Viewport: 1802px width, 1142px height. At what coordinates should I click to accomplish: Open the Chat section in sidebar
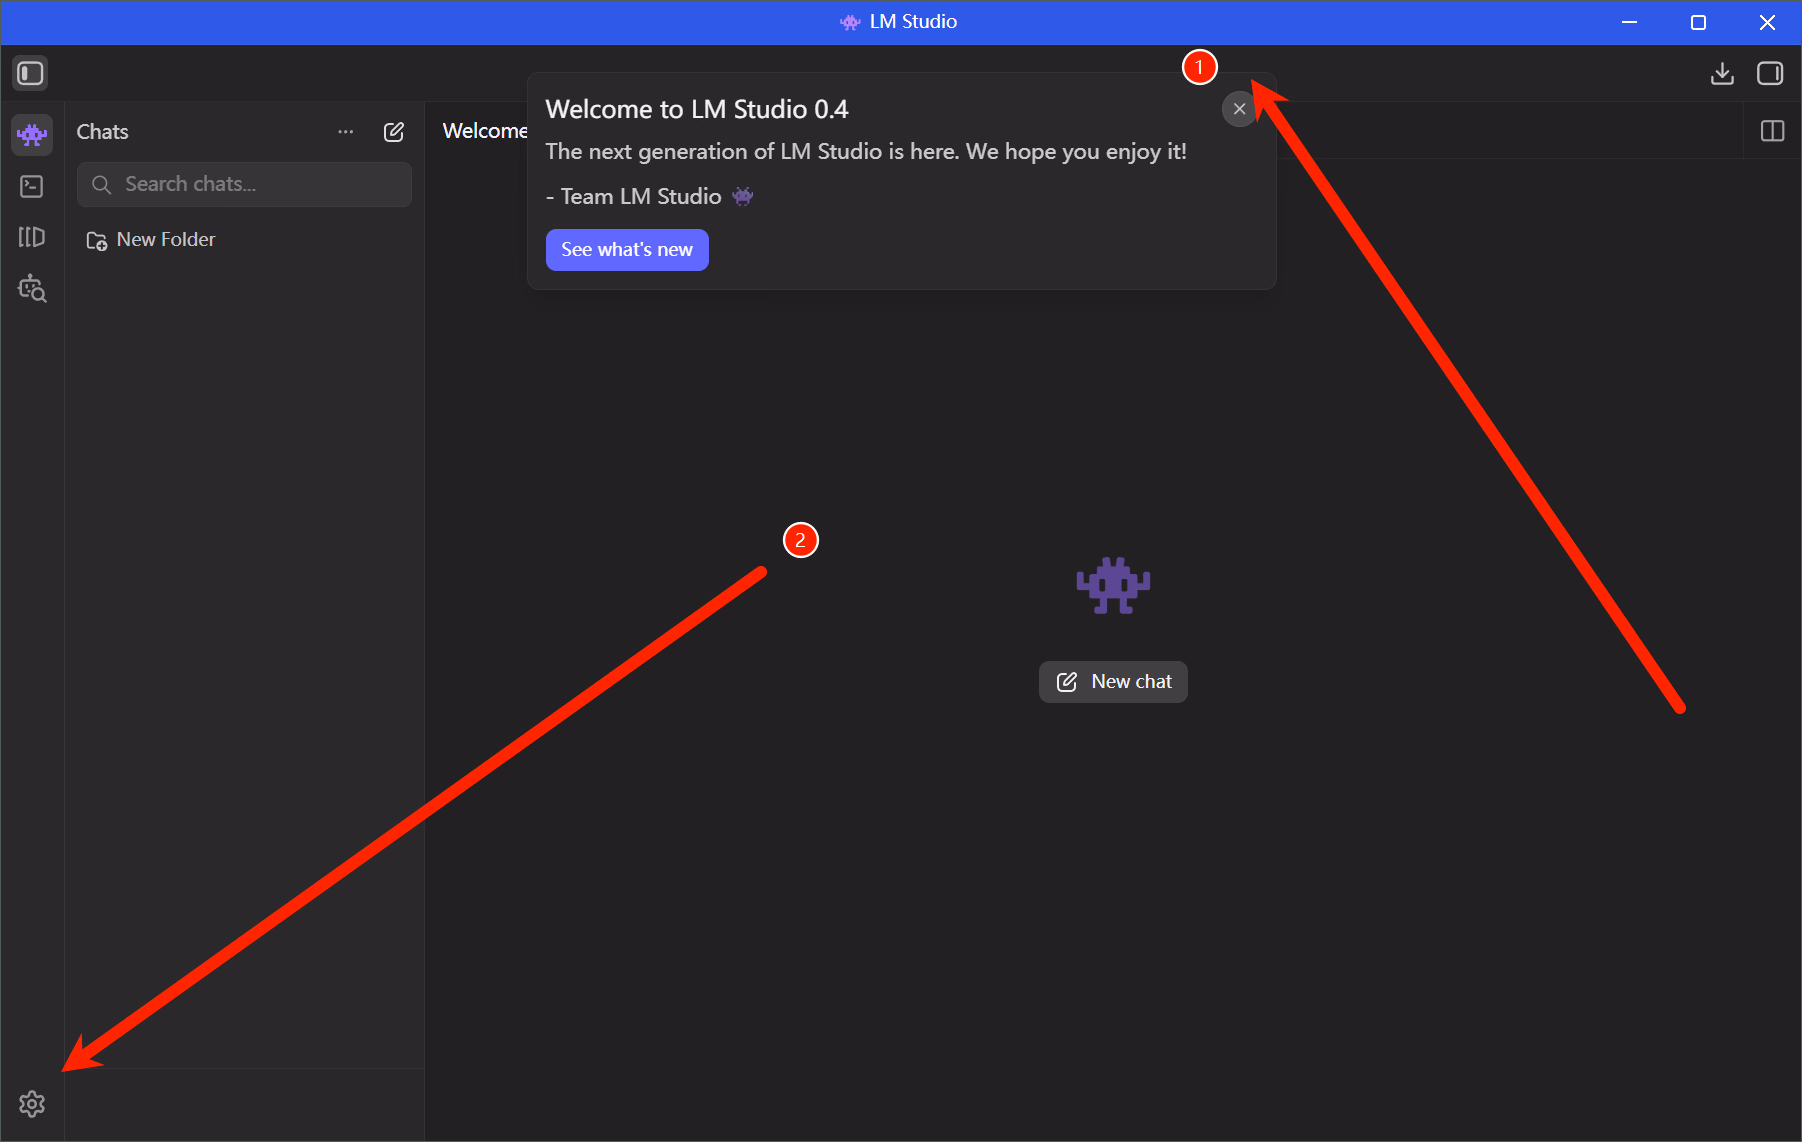point(32,134)
